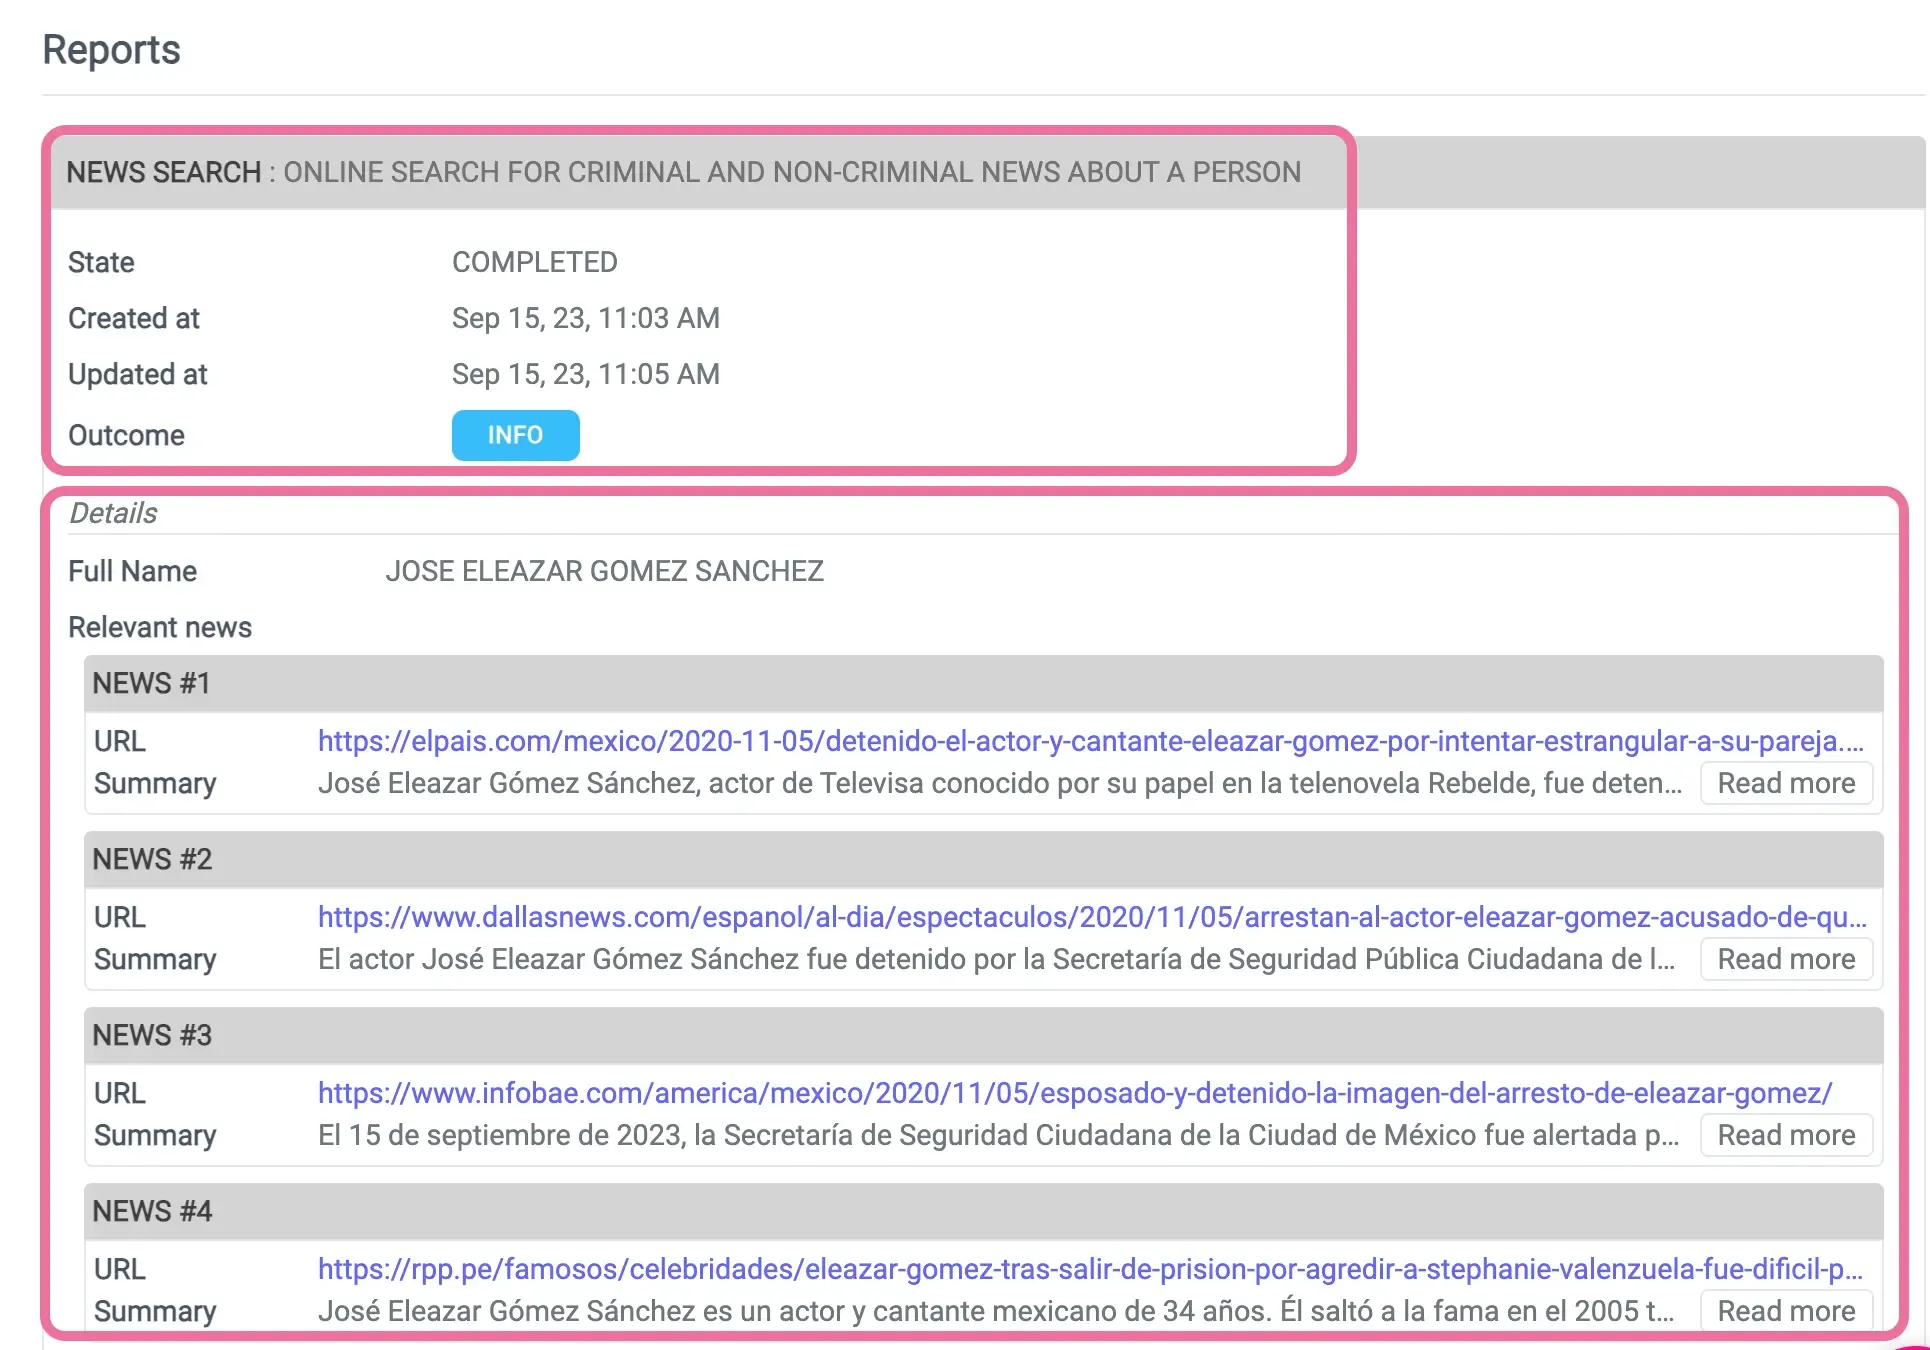Open the infobae.com article link

(x=1075, y=1093)
